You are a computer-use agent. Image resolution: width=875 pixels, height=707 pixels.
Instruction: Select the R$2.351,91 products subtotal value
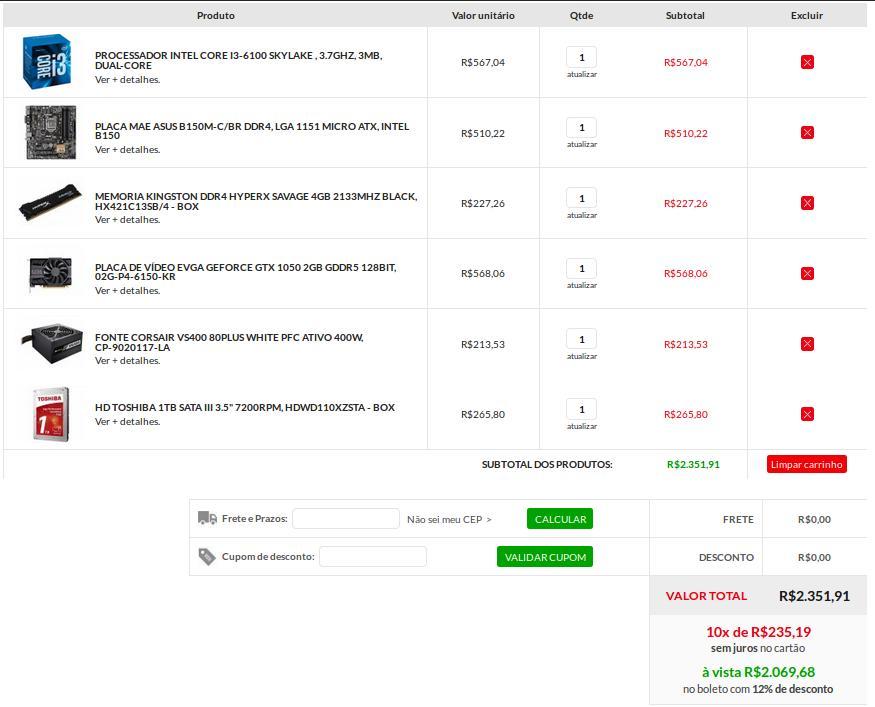pos(693,464)
